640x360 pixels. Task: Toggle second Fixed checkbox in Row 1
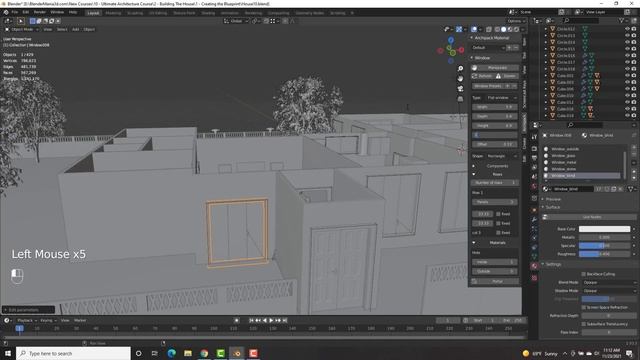click(498, 223)
